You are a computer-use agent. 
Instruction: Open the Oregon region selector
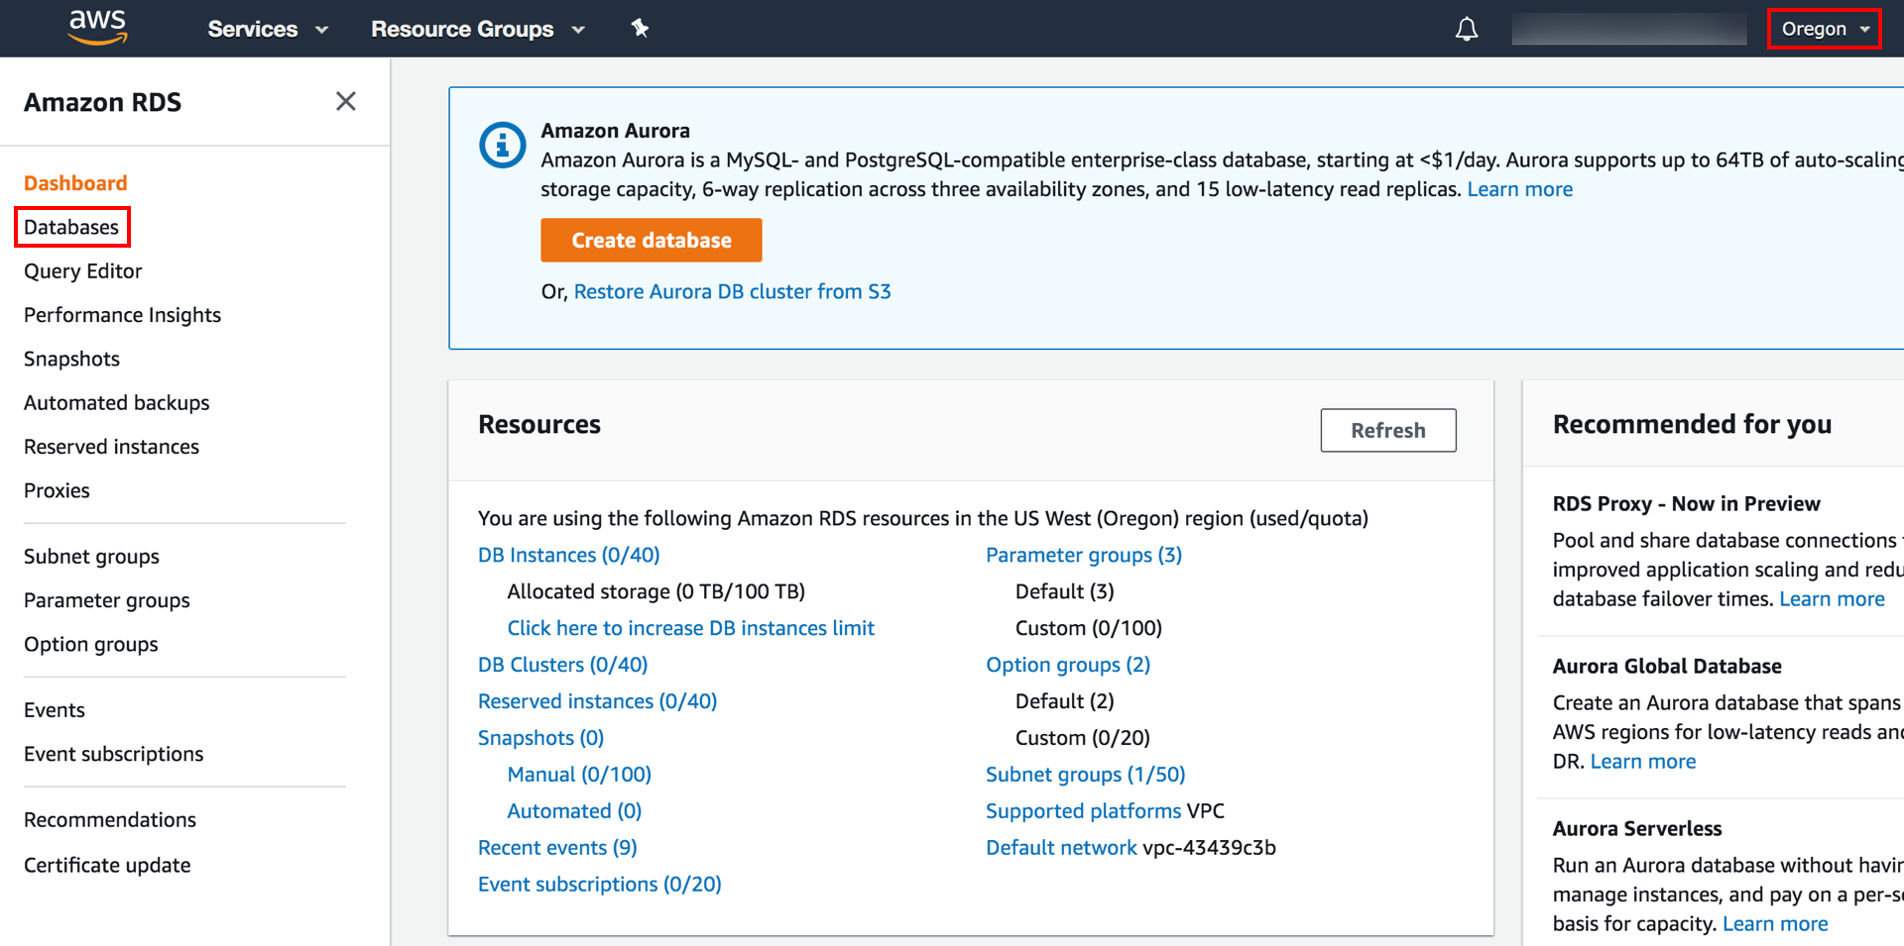(1824, 29)
